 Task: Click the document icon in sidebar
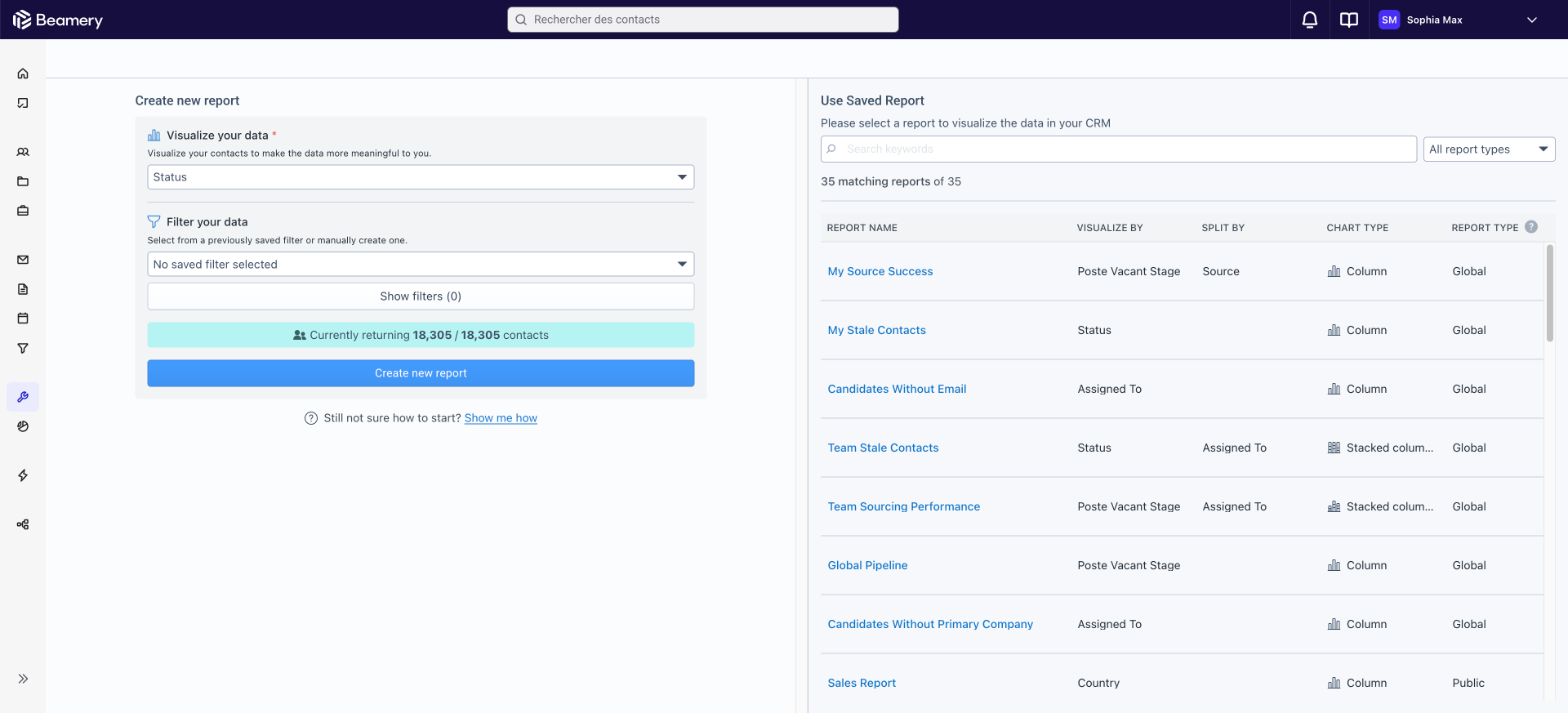[23, 289]
